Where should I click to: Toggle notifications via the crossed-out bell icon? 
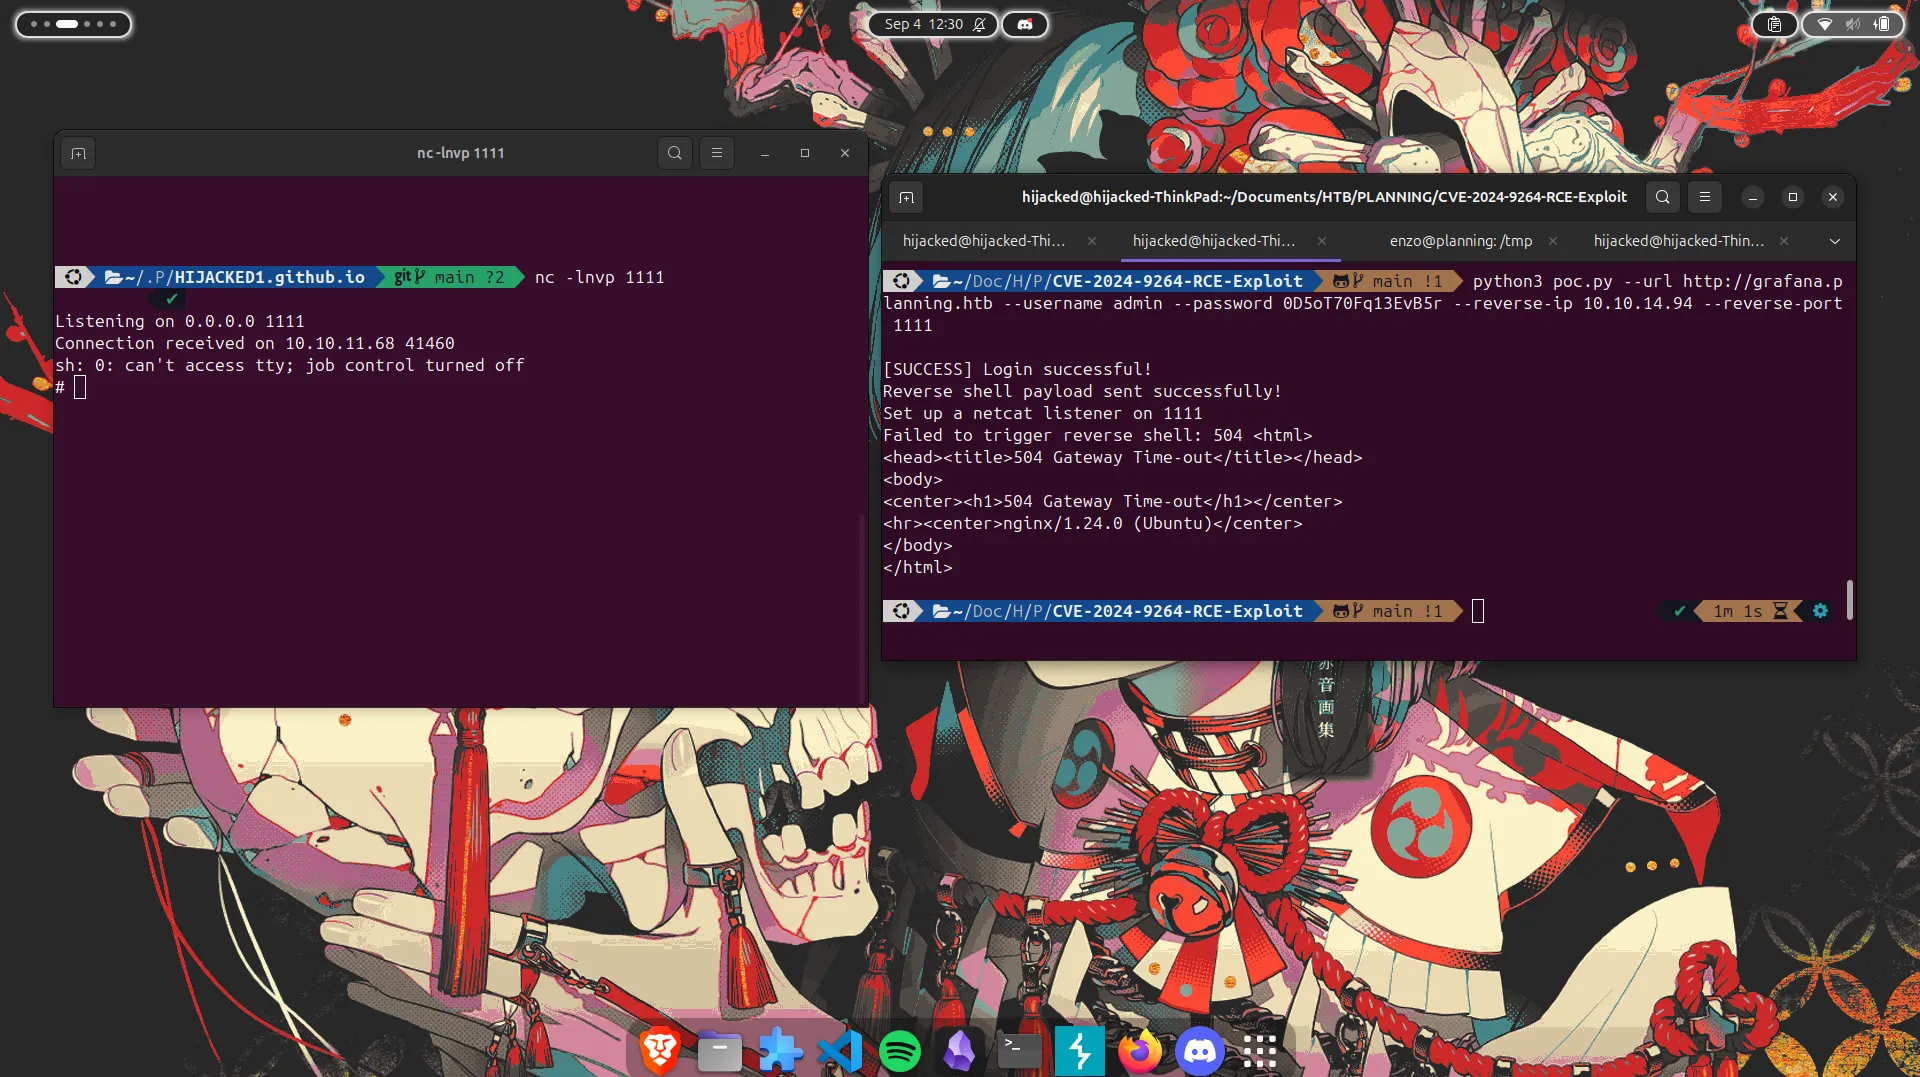[979, 24]
